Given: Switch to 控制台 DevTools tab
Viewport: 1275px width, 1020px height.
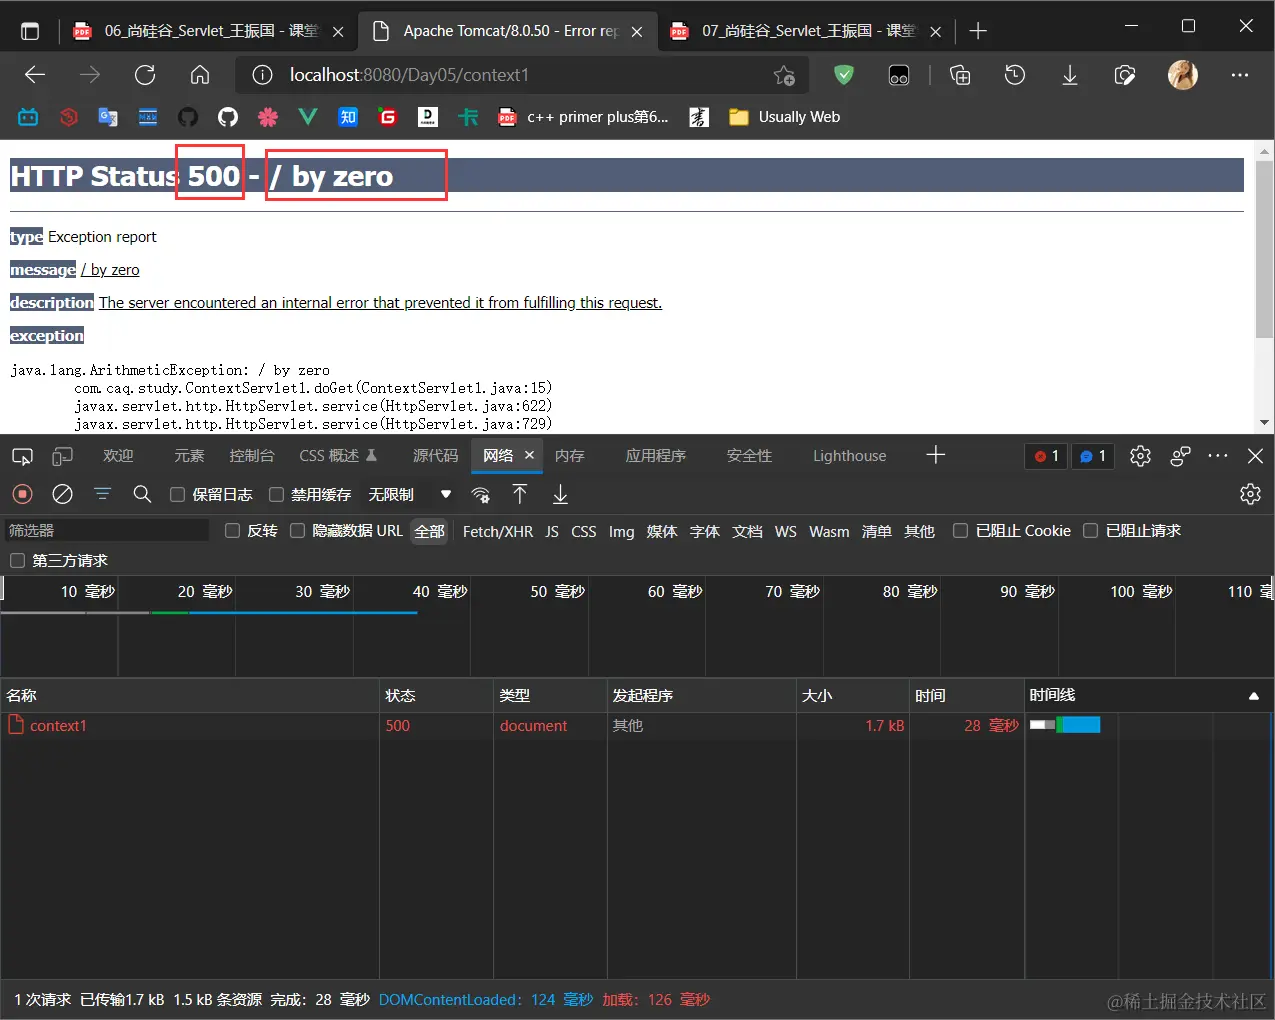Looking at the screenshot, I should click(252, 456).
